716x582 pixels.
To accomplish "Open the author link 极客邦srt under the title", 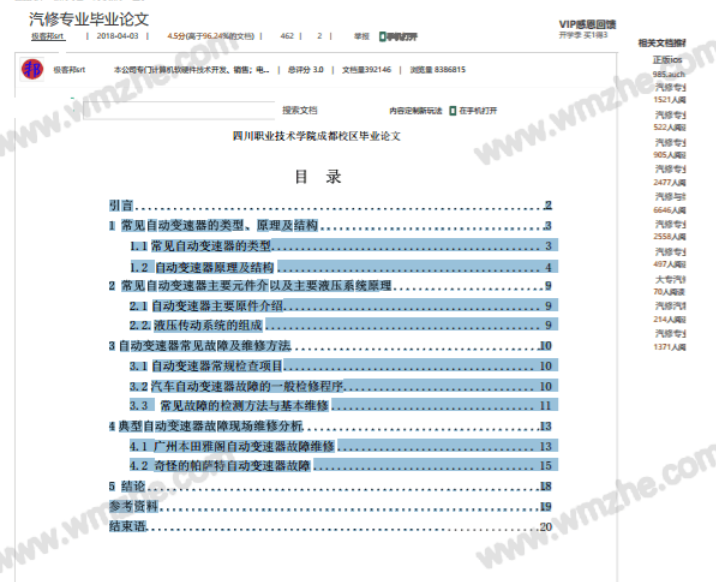I will (x=47, y=36).
